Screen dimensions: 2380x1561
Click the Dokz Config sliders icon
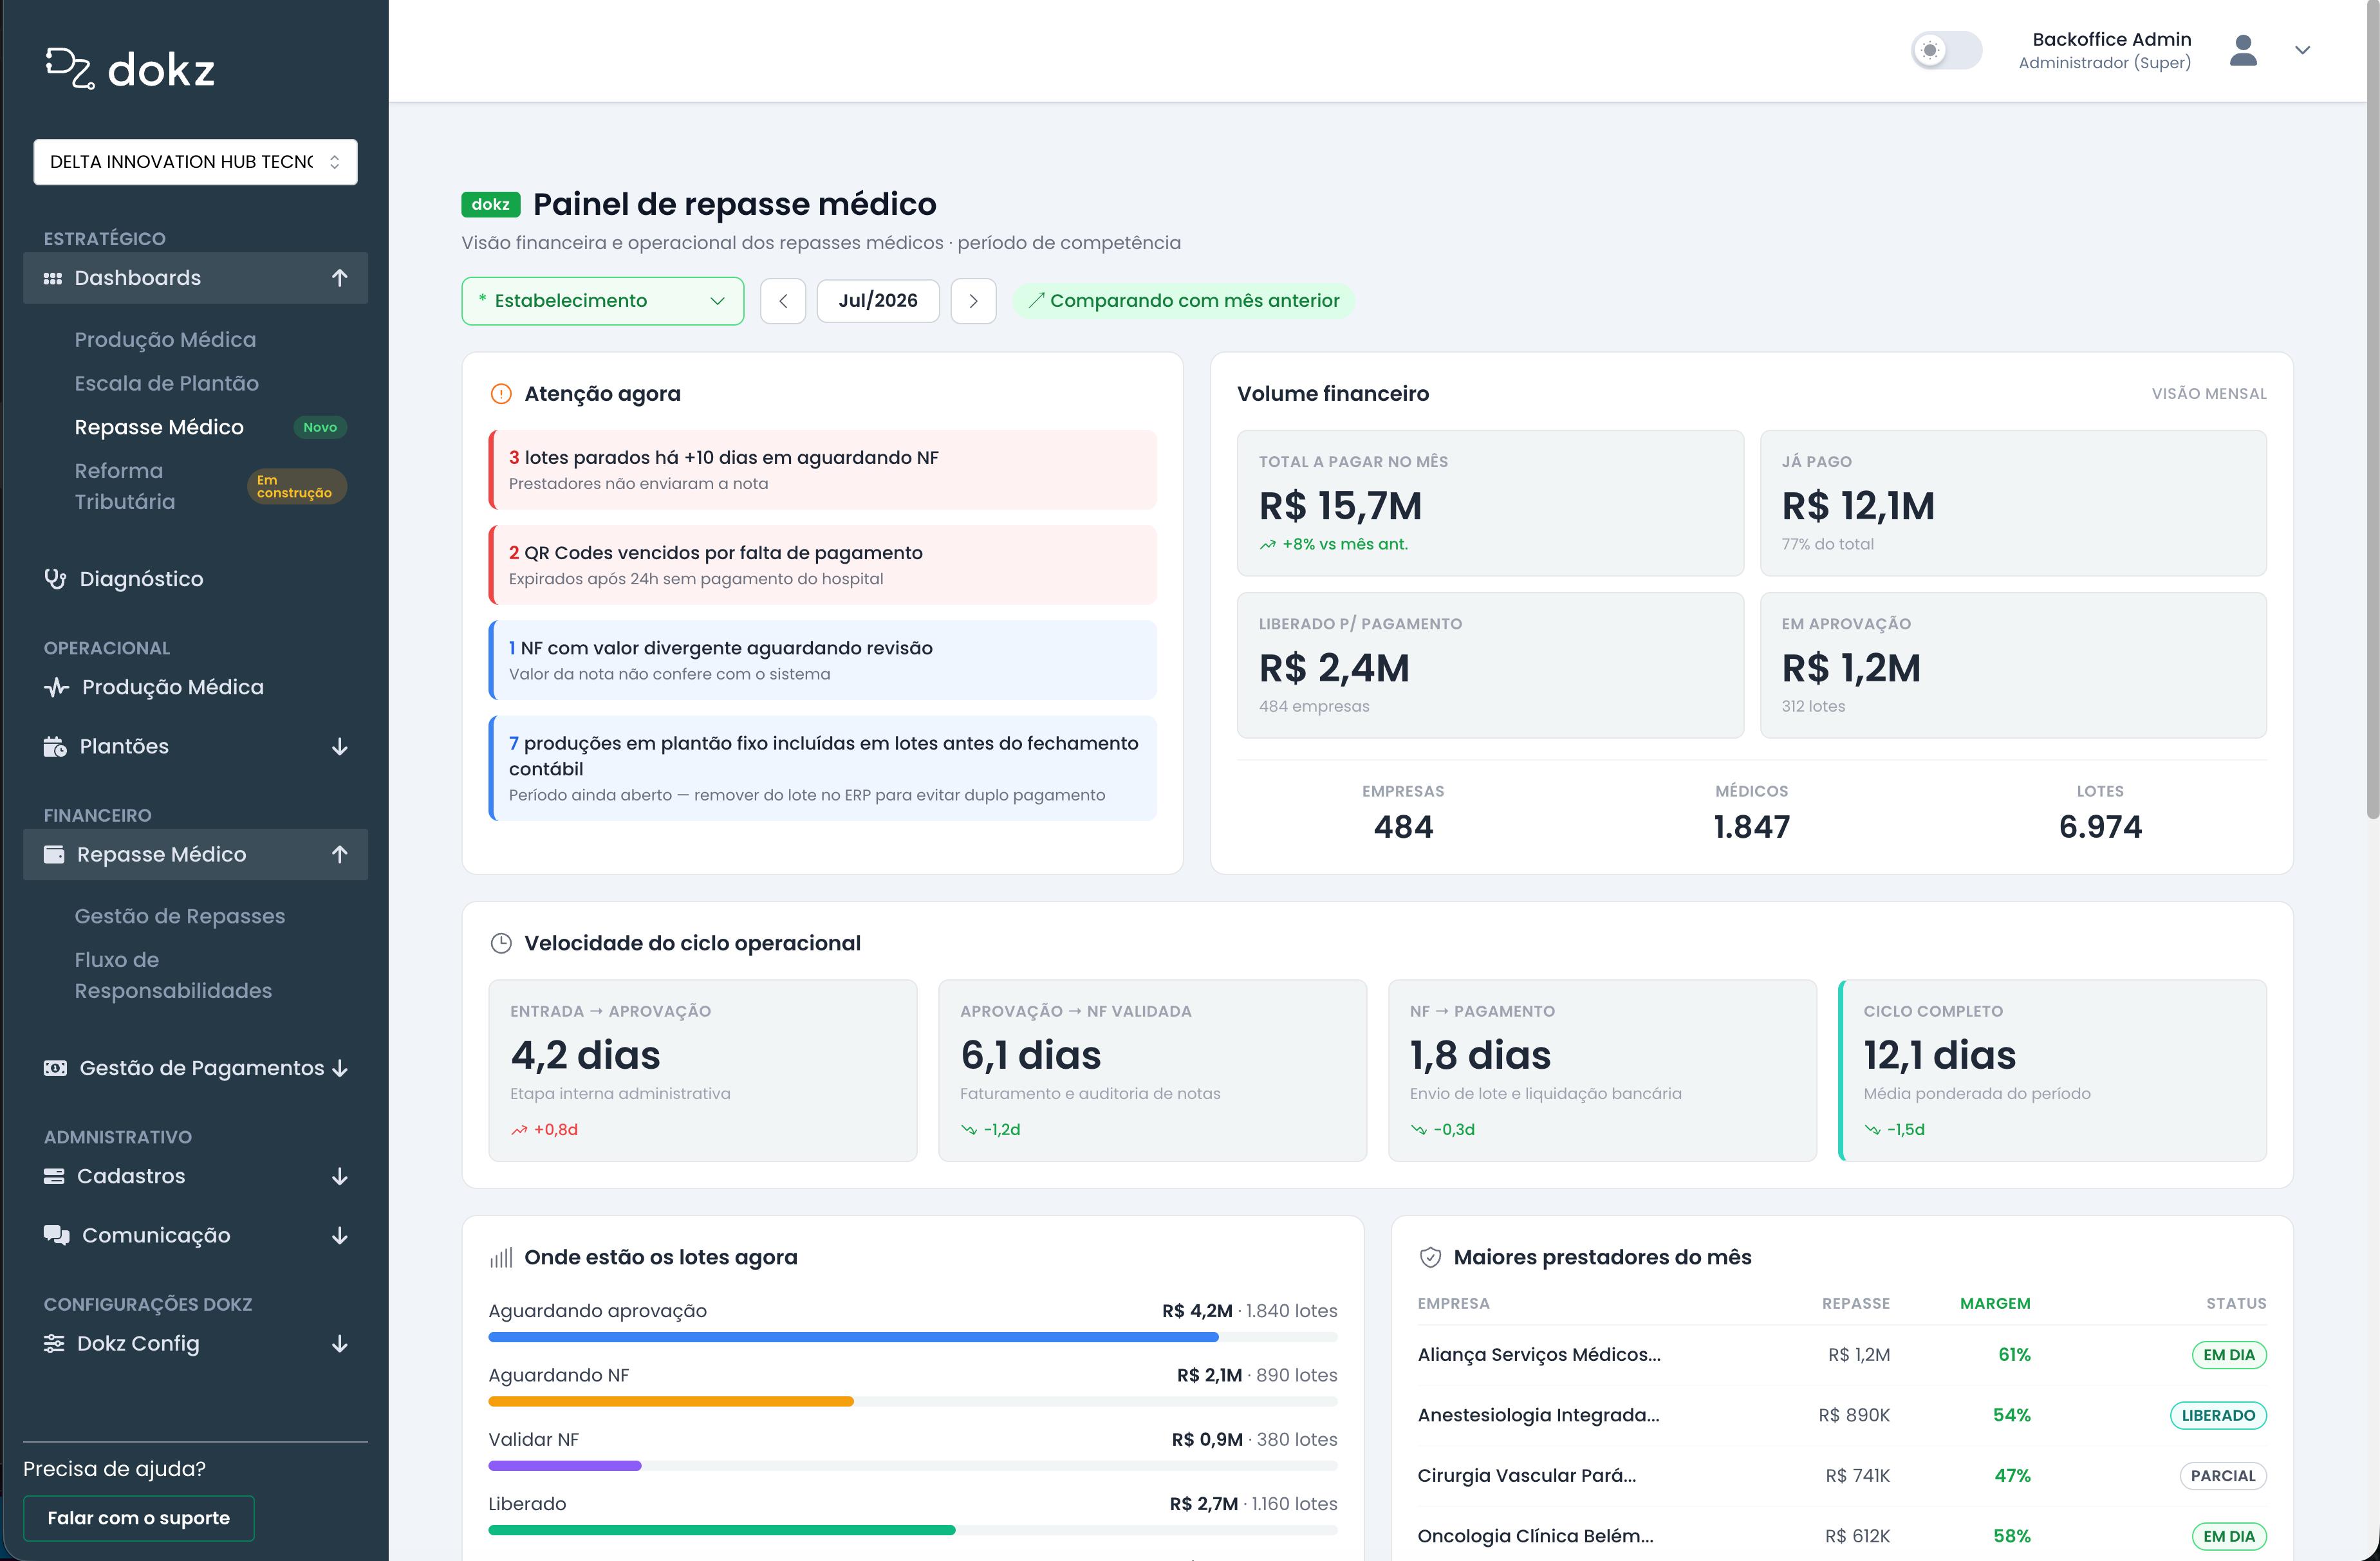click(x=54, y=1343)
